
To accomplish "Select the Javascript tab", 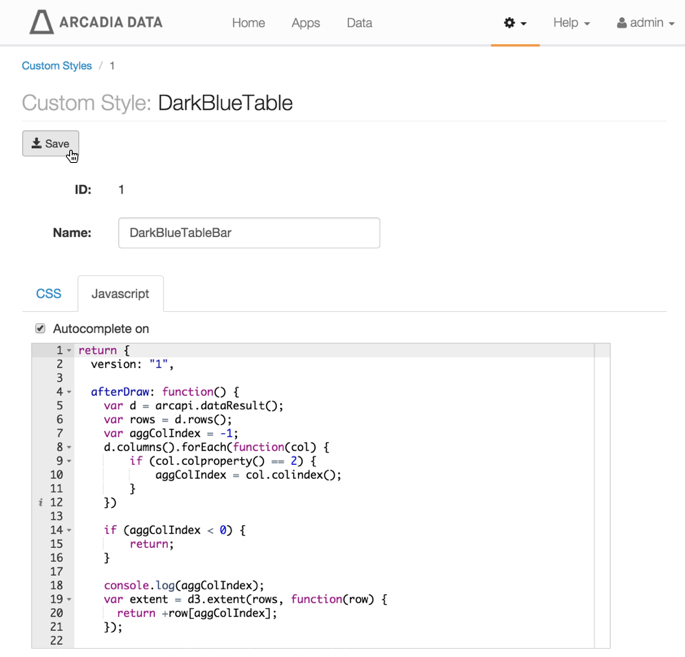I will tap(120, 294).
